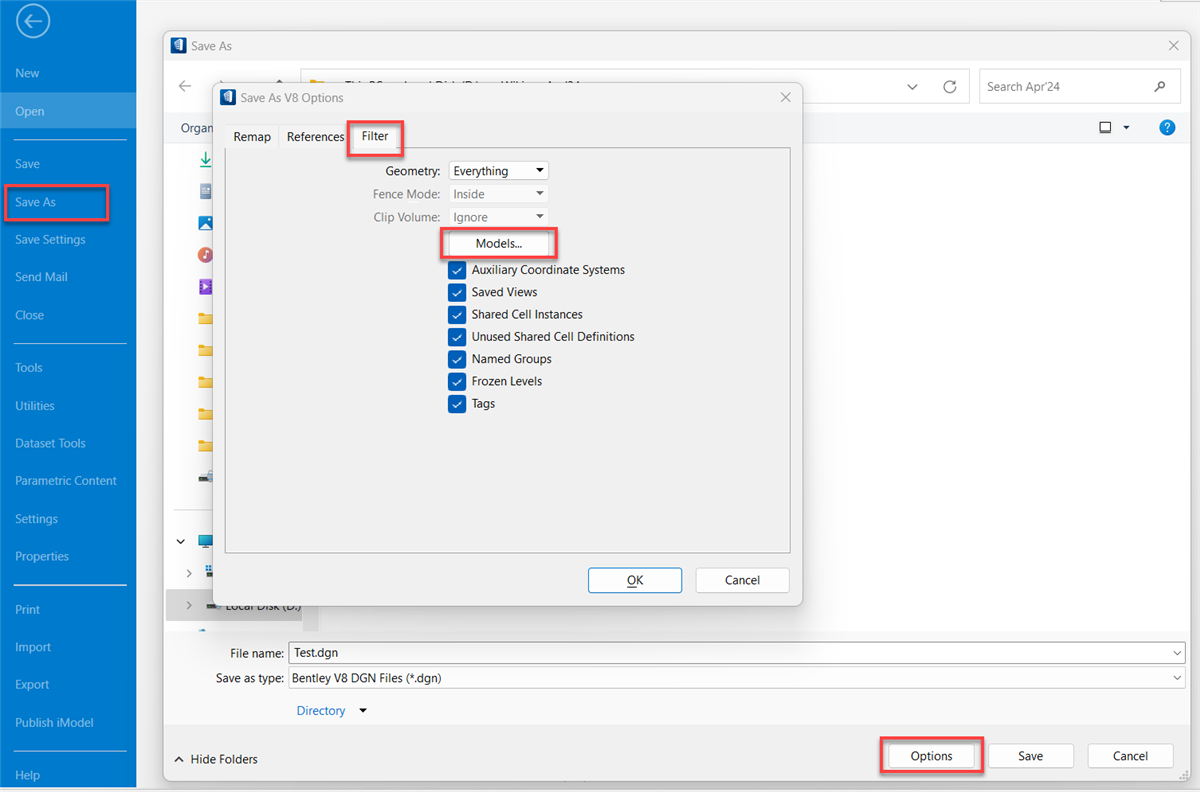The width and height of the screenshot is (1200, 792).
Task: Disable Shared Cell Instances checkbox
Action: pos(457,315)
